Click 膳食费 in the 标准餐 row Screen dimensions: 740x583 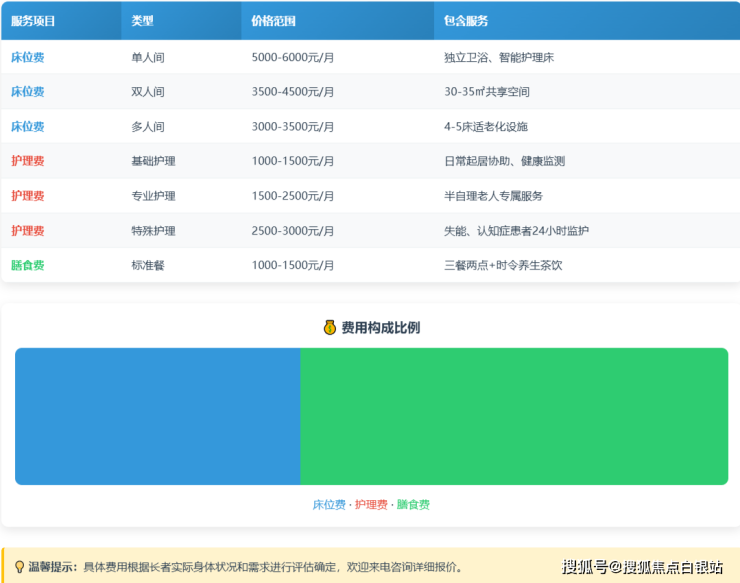point(28,266)
